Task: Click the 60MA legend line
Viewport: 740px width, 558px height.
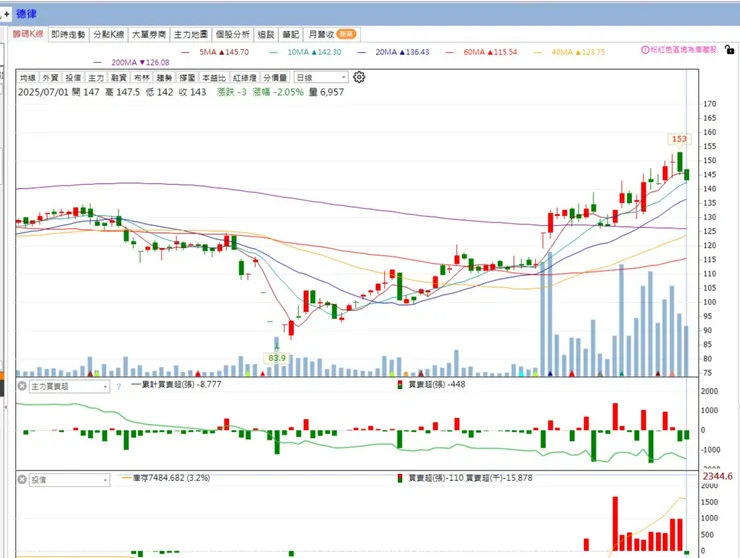Action: click(x=481, y=52)
